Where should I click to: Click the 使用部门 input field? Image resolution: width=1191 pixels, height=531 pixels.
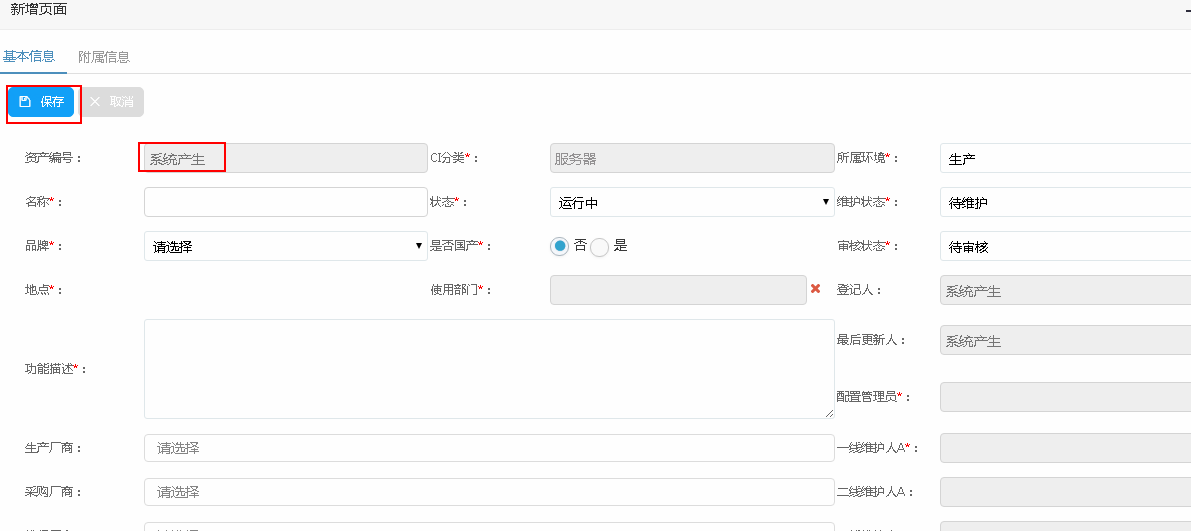pos(677,290)
